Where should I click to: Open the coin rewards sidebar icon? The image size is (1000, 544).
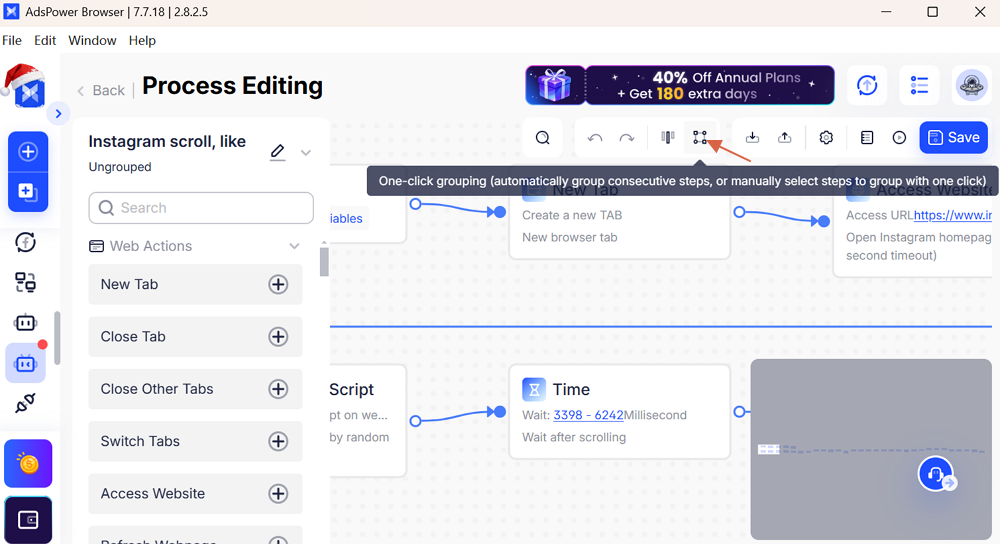[28, 464]
